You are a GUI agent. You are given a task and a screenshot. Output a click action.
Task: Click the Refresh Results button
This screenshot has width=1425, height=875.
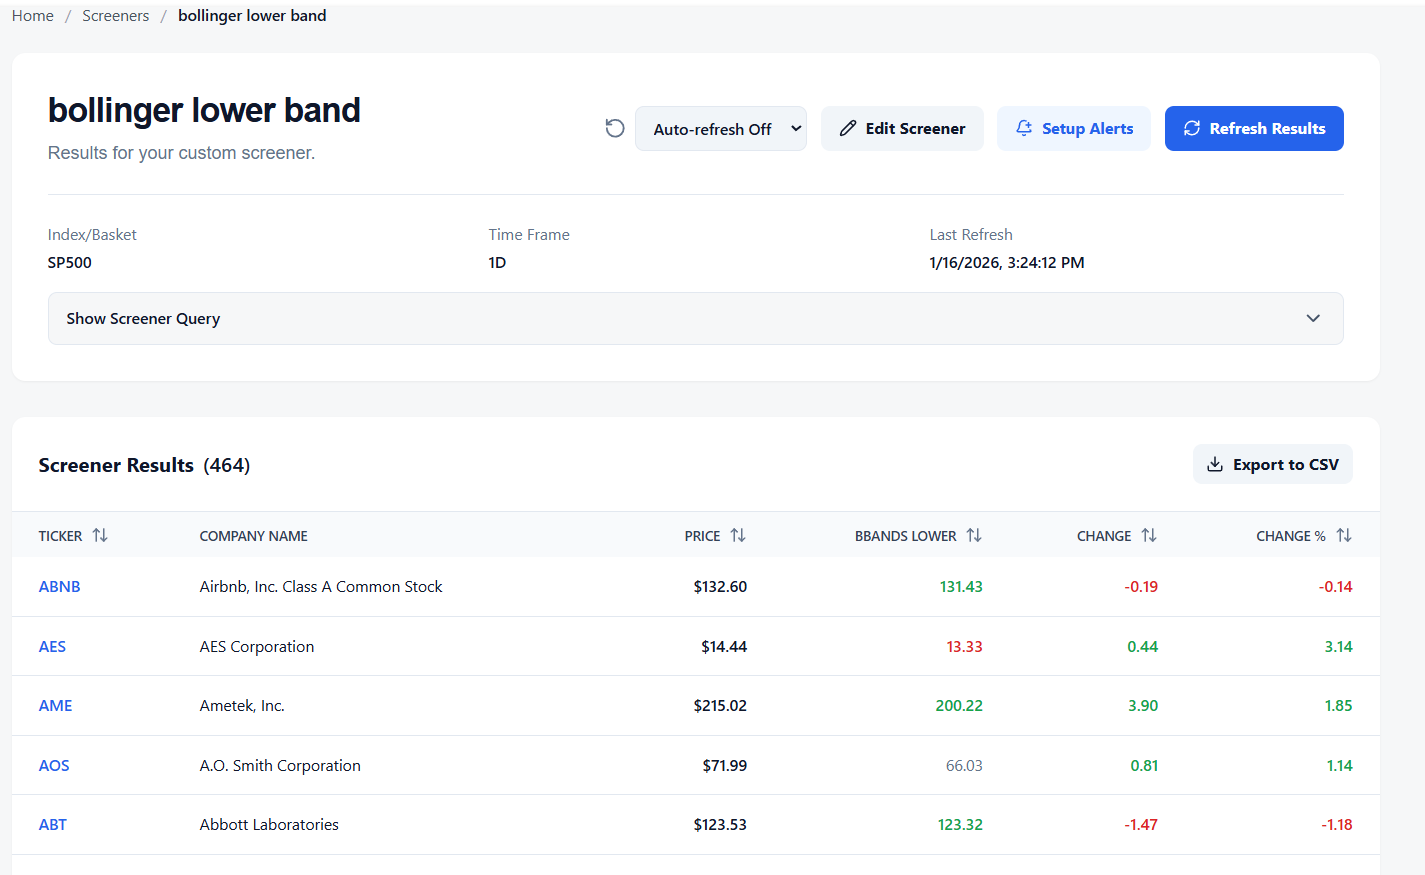click(x=1254, y=128)
